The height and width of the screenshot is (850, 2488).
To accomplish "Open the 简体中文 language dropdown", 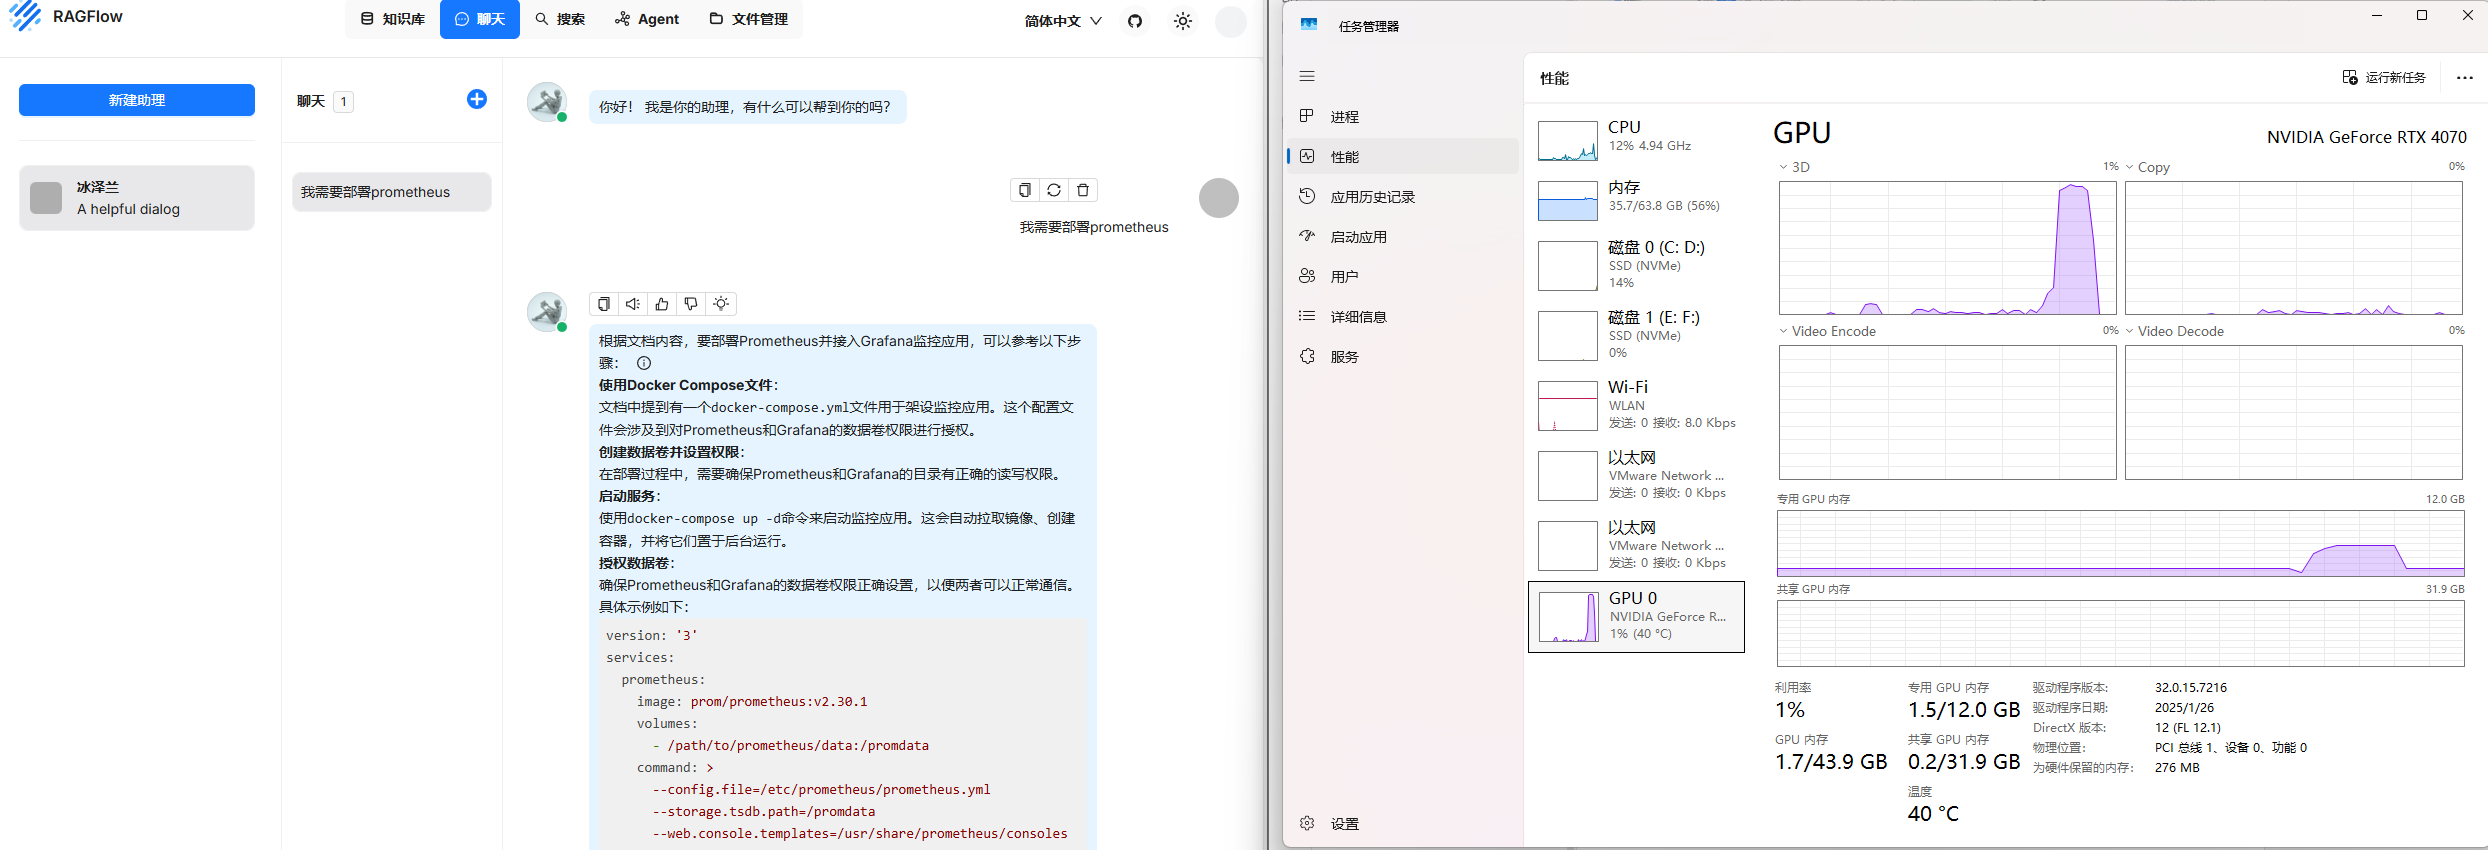I will (1062, 21).
